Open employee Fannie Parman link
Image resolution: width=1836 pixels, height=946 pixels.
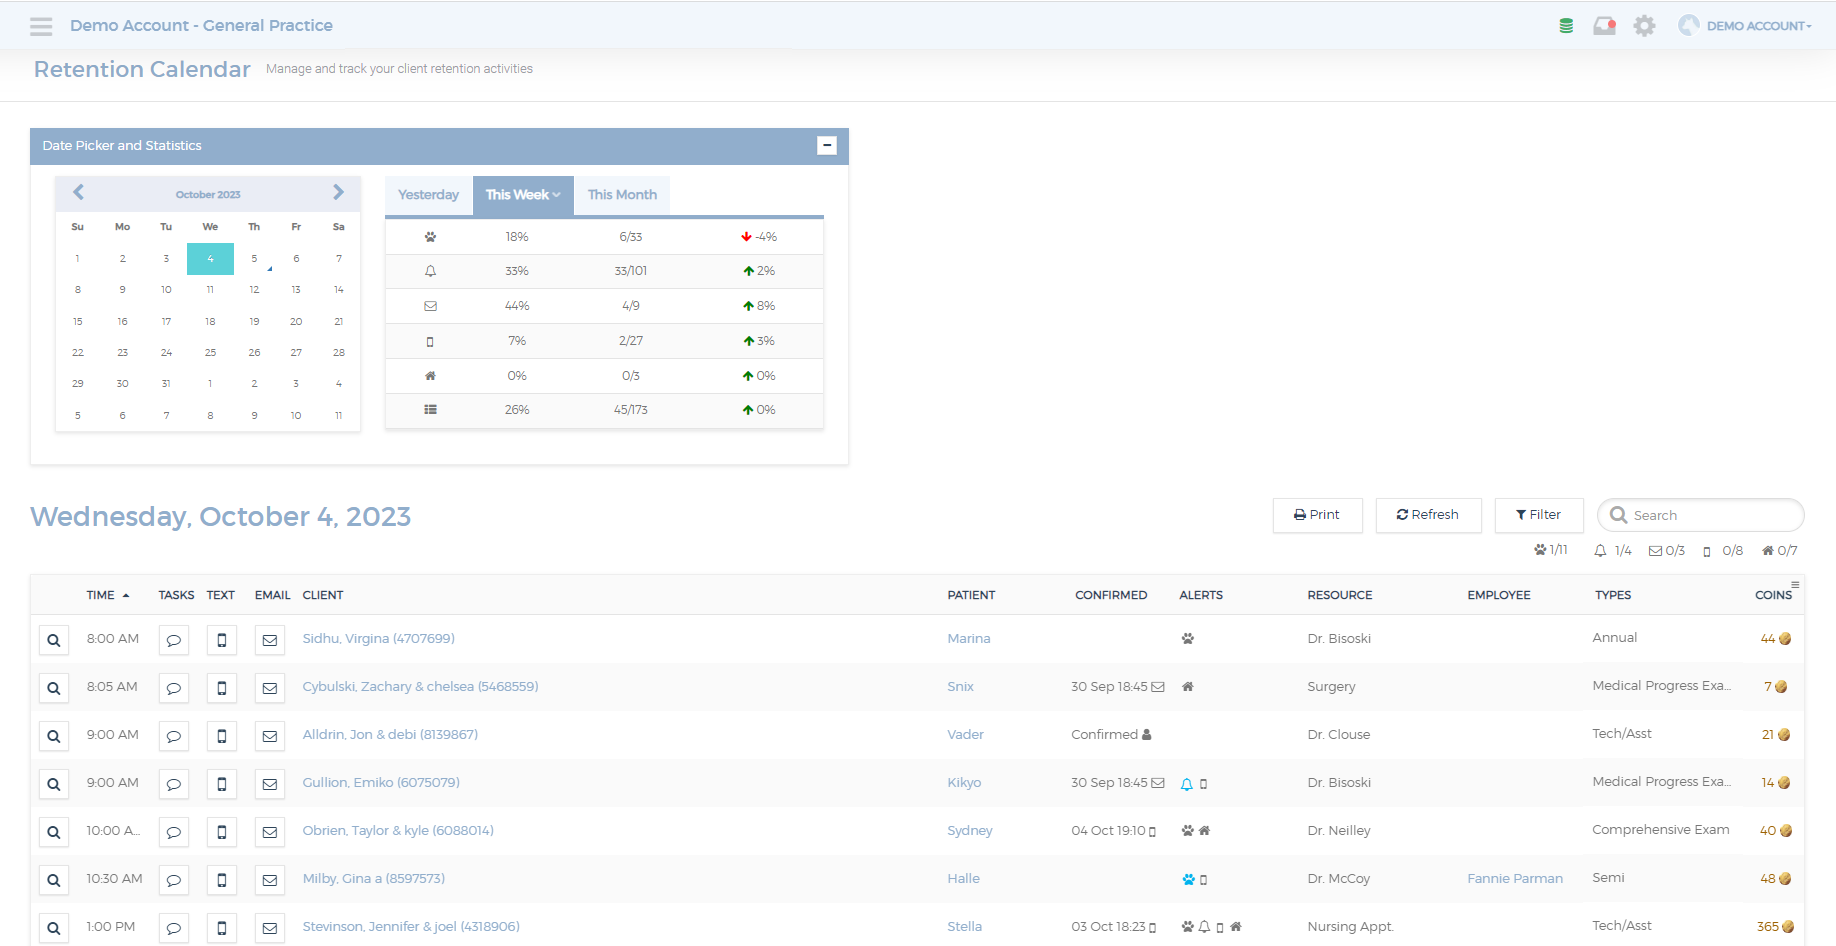[x=1514, y=878]
